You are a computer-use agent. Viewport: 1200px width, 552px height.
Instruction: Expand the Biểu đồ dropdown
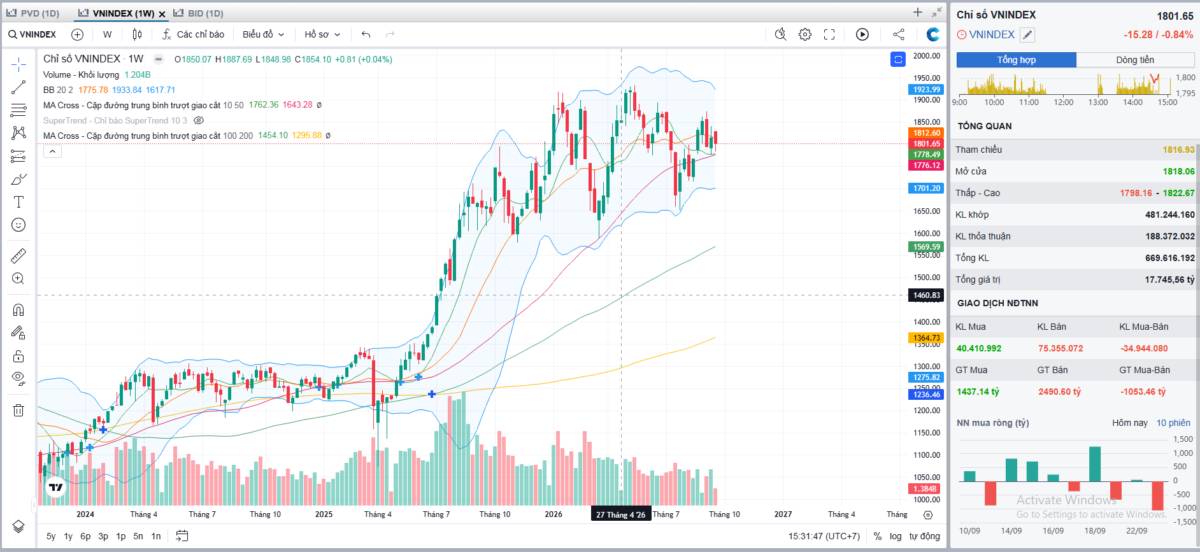(x=263, y=34)
